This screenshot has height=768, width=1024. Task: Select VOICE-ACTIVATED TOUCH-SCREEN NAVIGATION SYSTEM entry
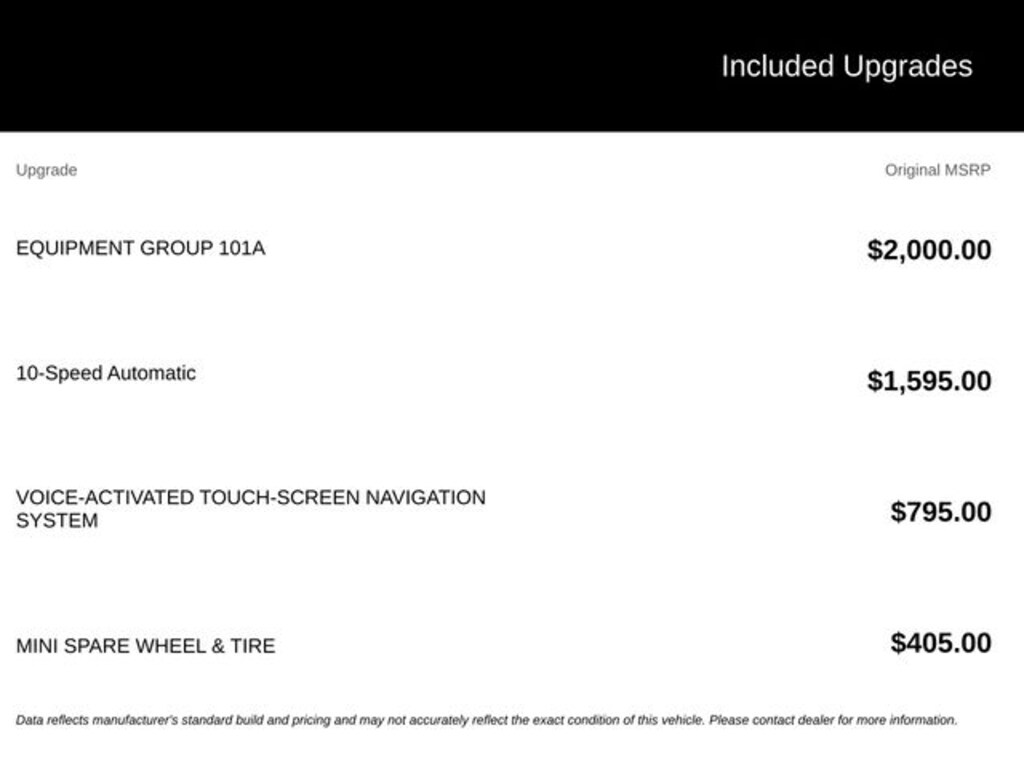pos(251,509)
